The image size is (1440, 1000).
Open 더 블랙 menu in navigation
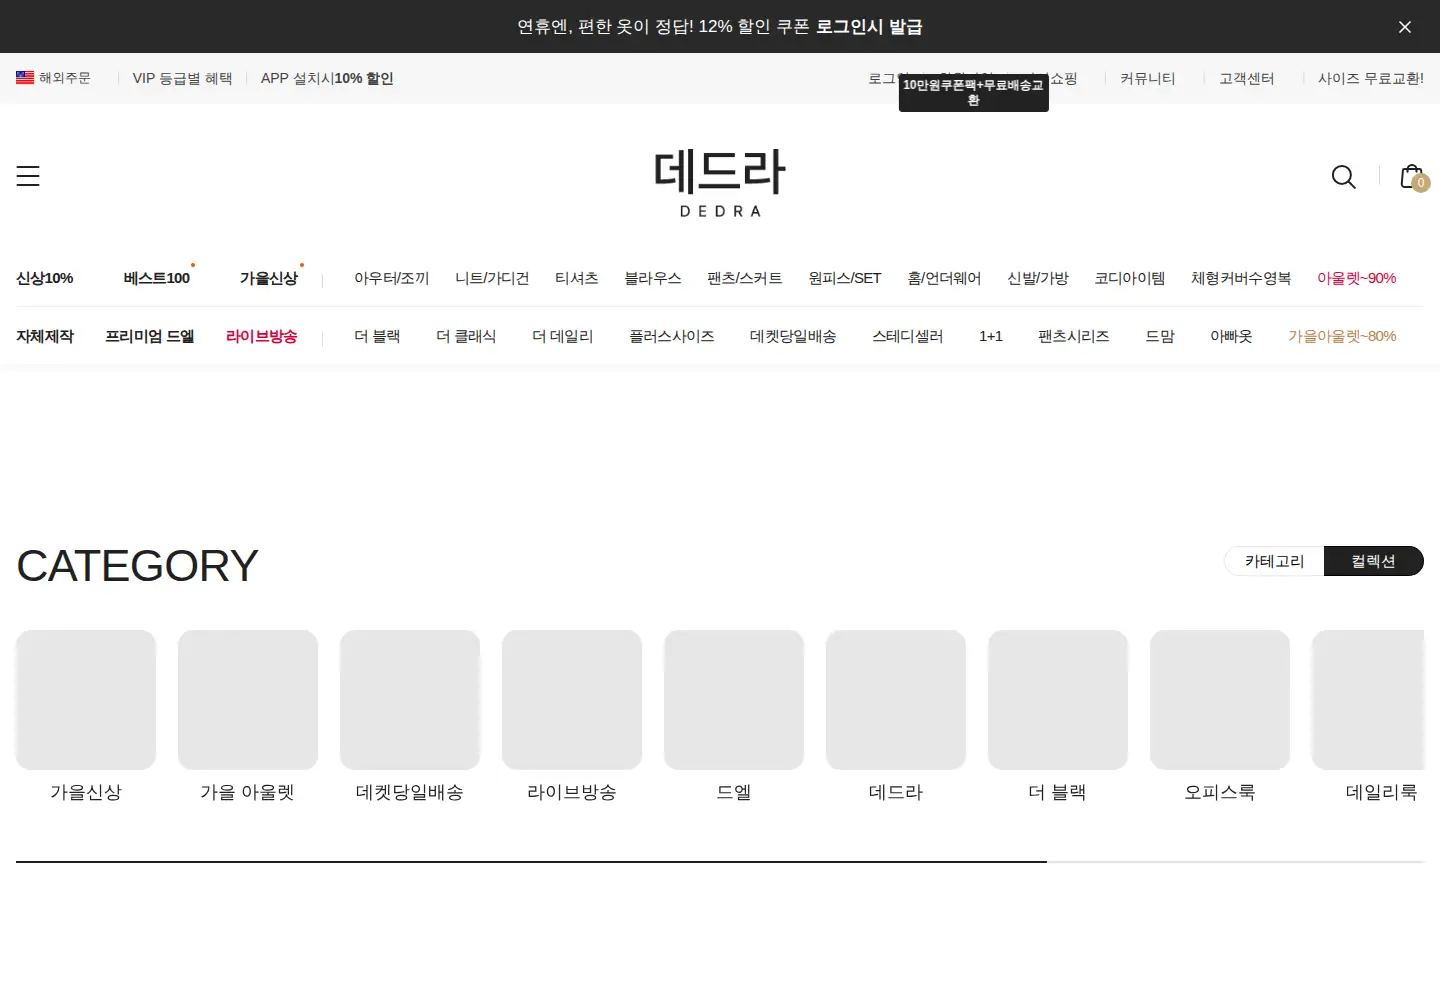click(x=377, y=336)
